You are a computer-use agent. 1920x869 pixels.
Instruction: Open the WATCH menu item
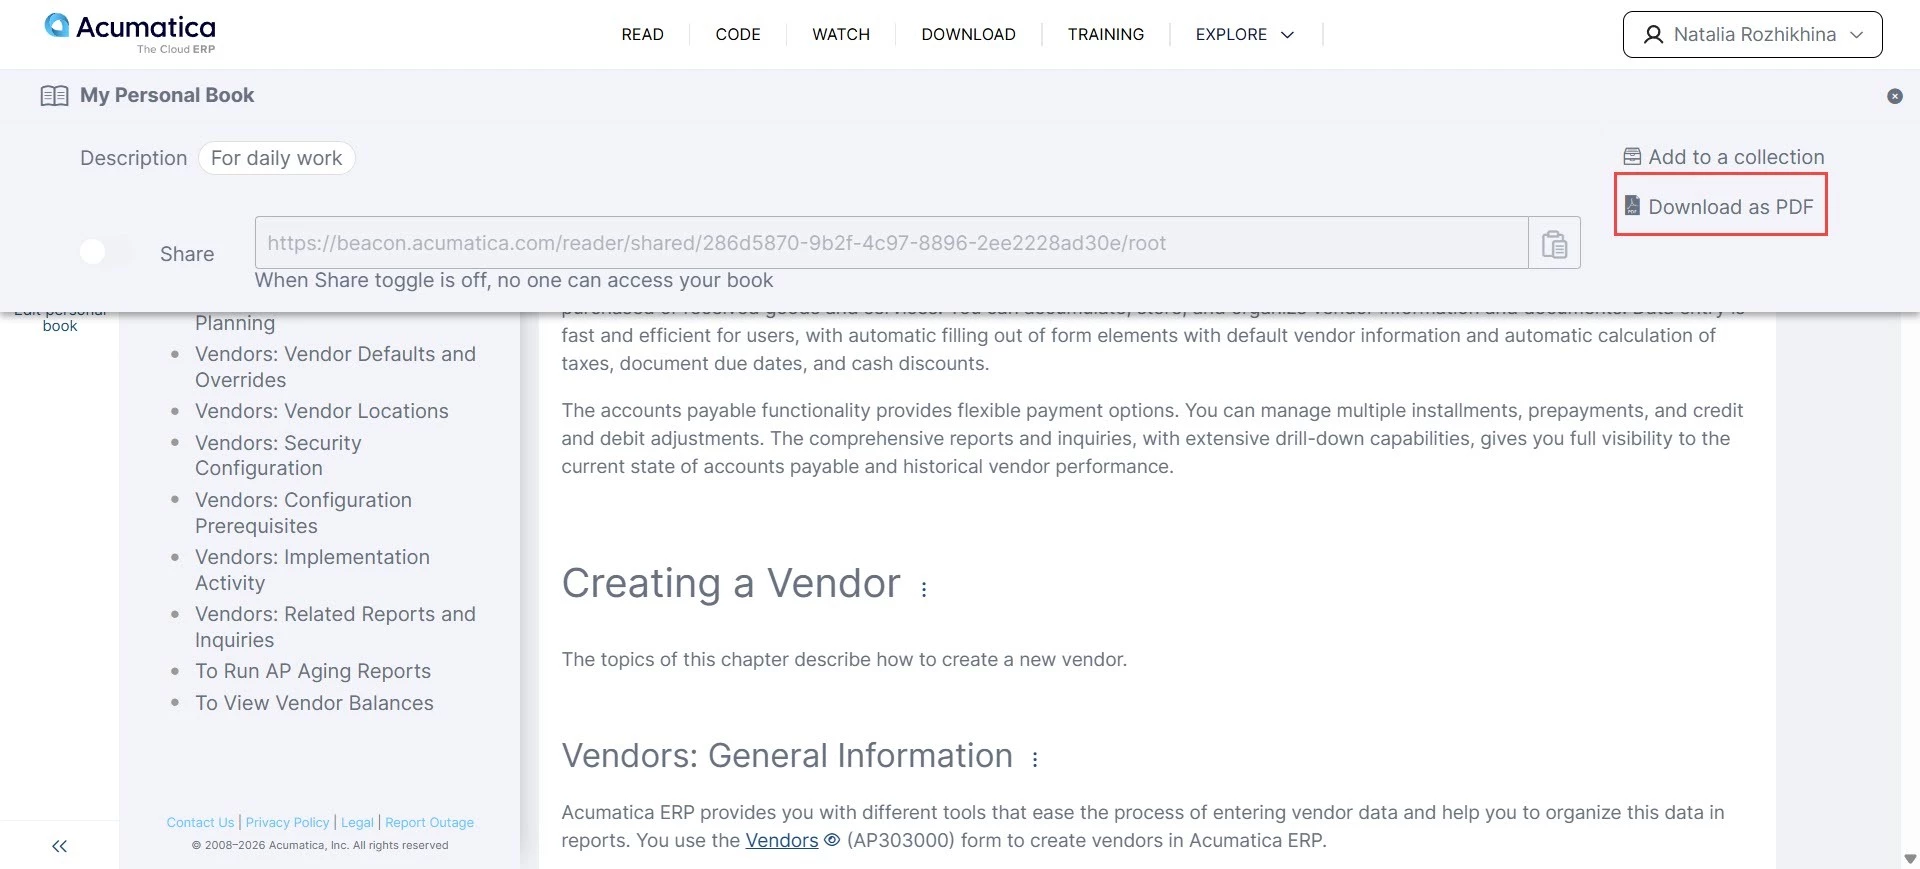(841, 34)
